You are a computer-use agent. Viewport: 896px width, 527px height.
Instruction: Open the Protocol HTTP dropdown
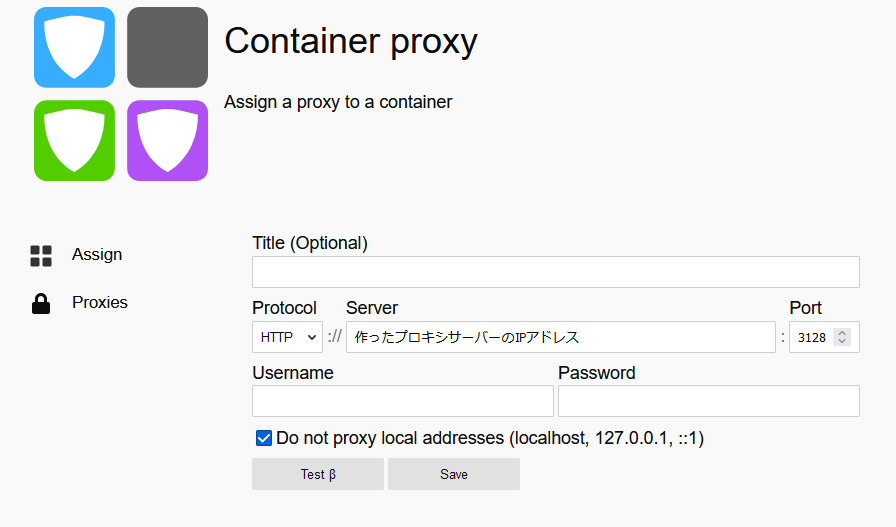[x=287, y=337]
